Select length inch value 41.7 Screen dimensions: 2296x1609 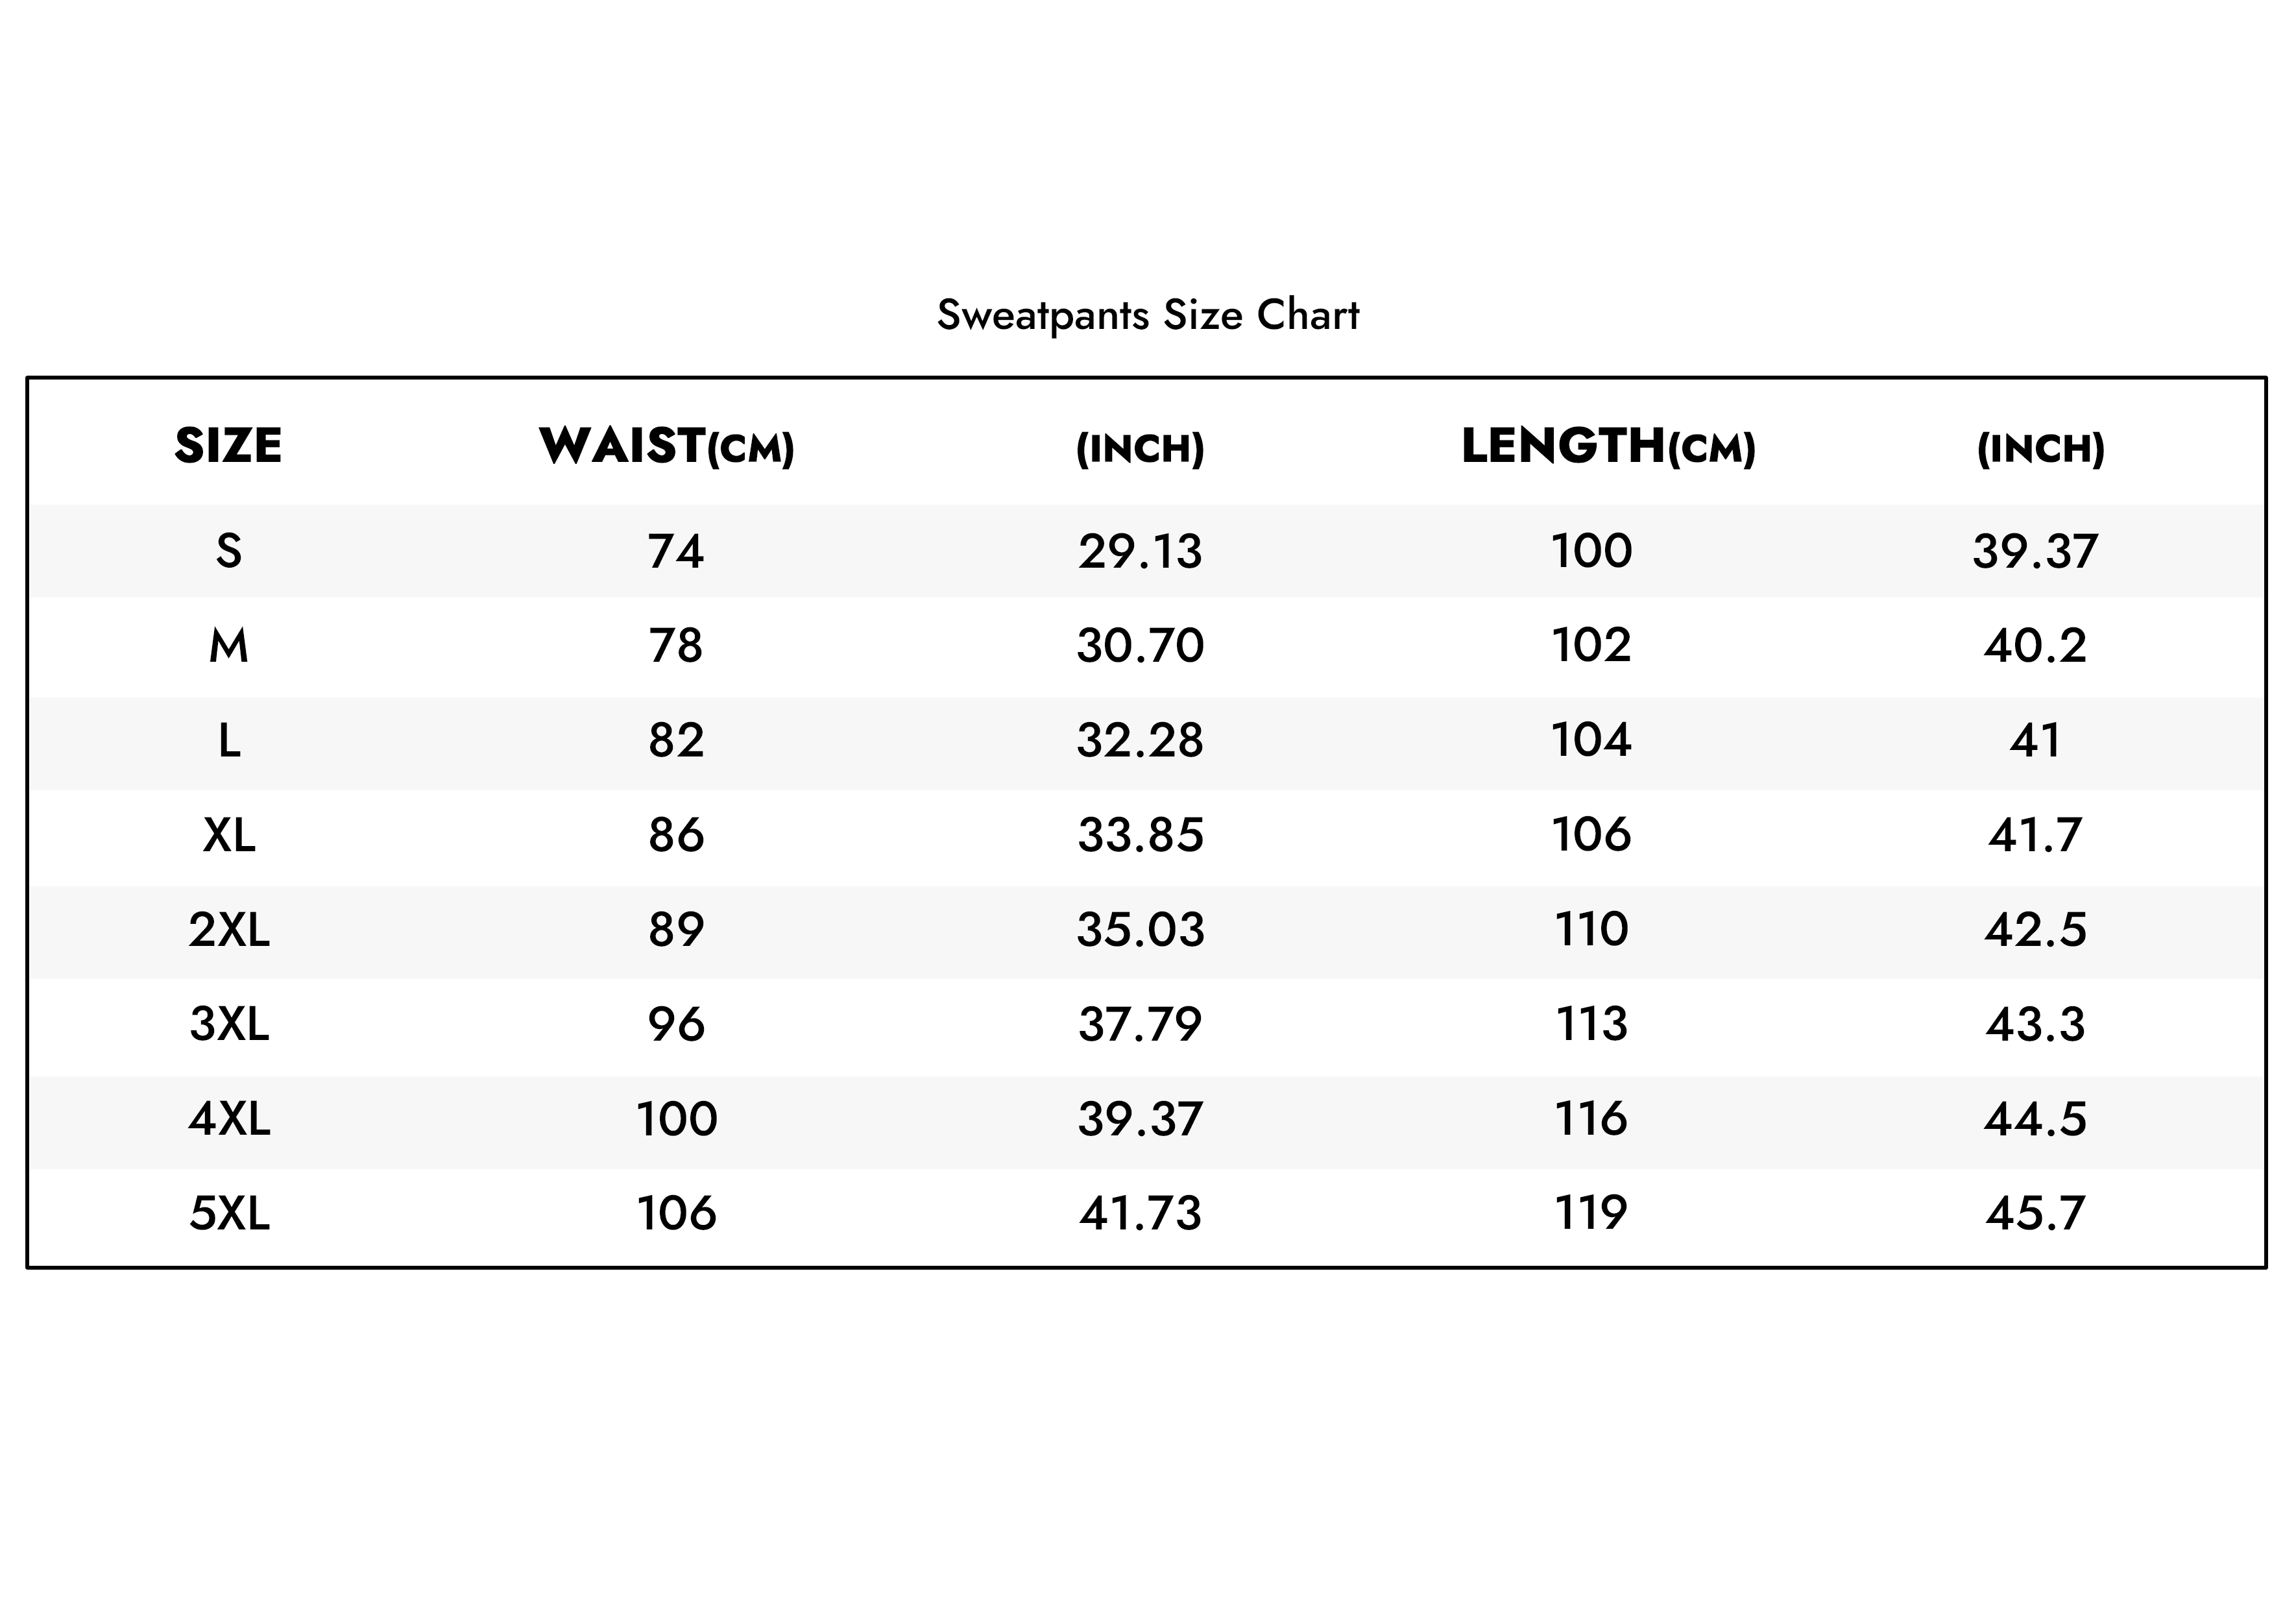(2036, 835)
